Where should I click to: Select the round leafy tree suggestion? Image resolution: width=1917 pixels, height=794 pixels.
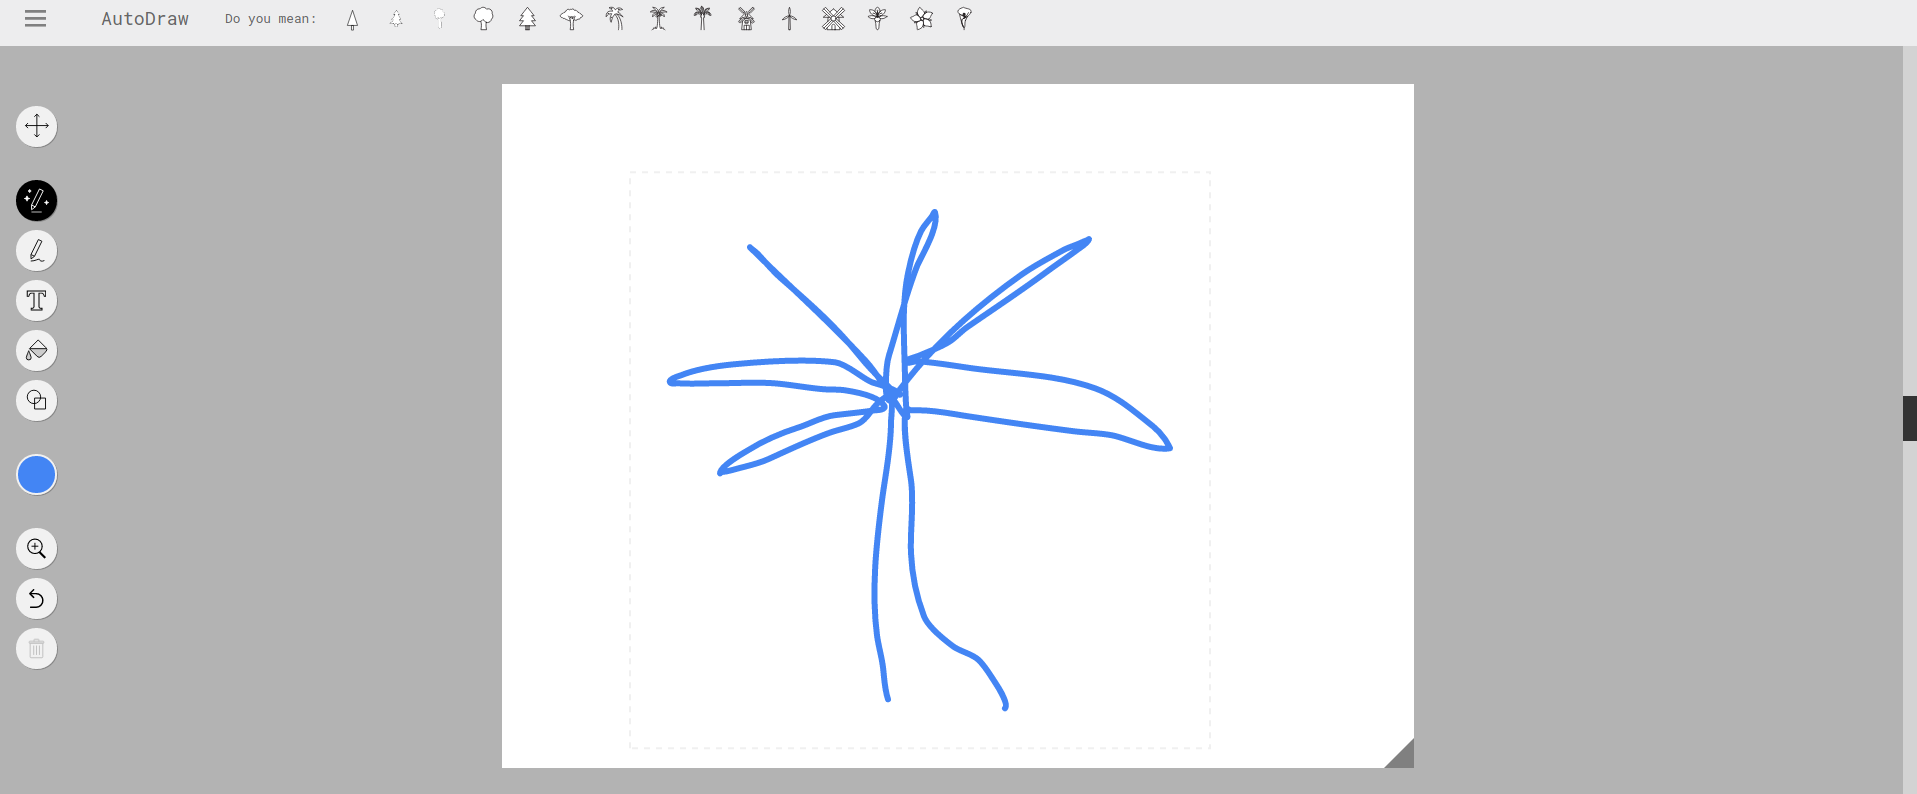pos(483,19)
